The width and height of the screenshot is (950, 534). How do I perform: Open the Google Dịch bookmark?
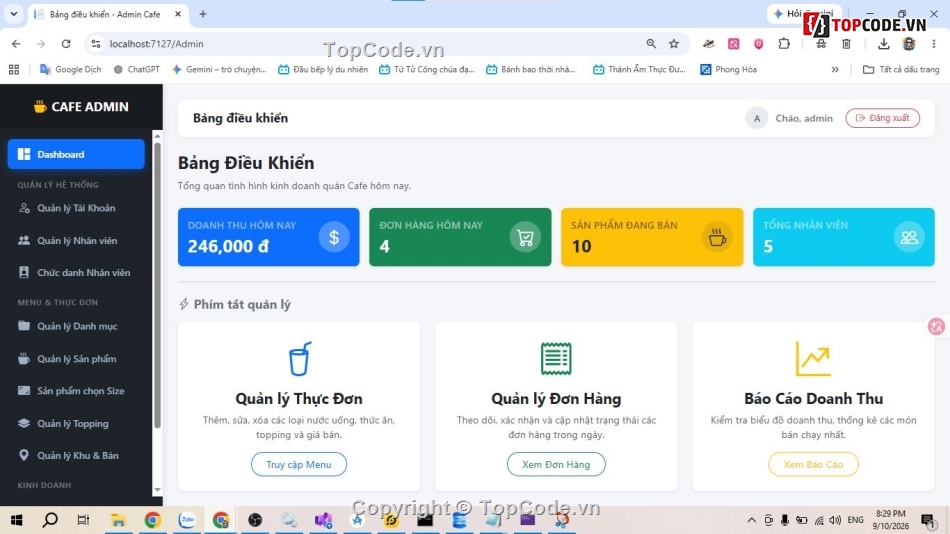point(70,70)
